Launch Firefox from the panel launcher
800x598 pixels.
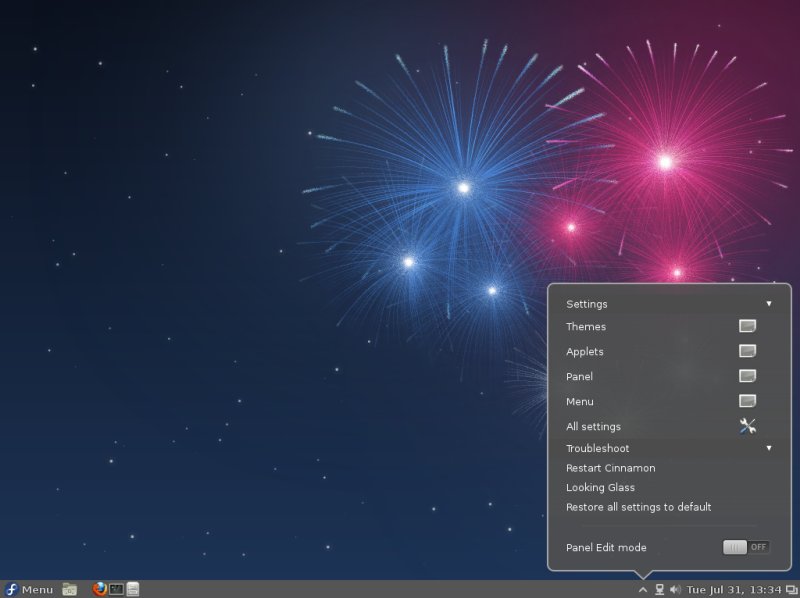pyautogui.click(x=99, y=589)
